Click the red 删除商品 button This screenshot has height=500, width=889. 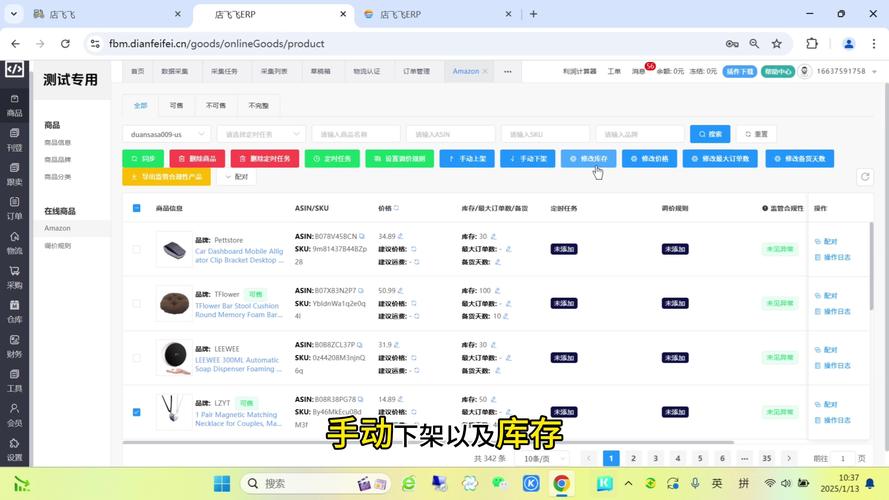tap(197, 159)
